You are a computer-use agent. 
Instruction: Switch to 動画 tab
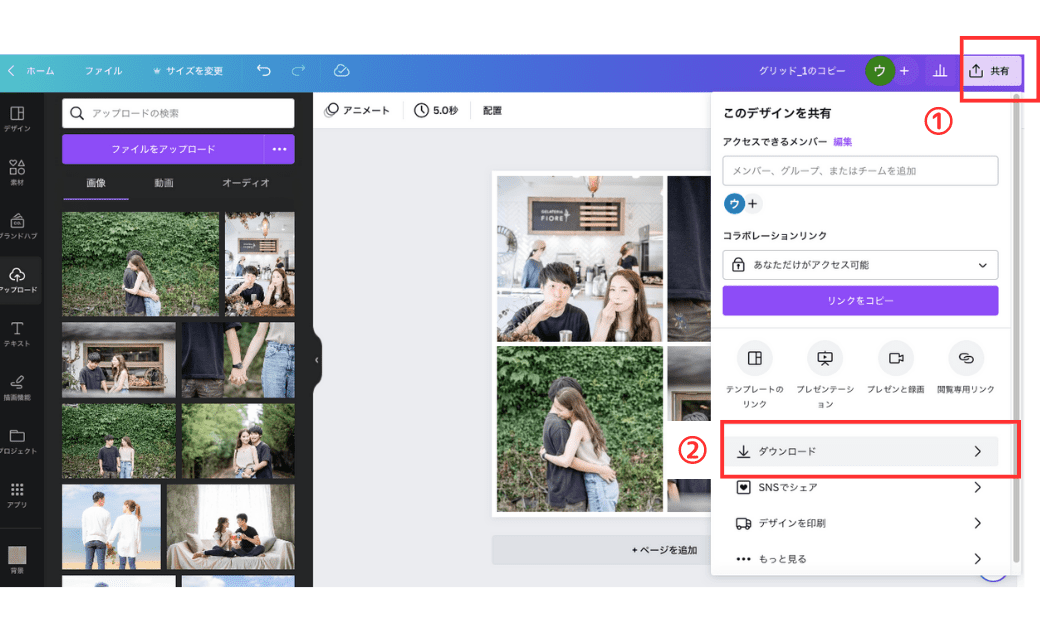click(164, 183)
